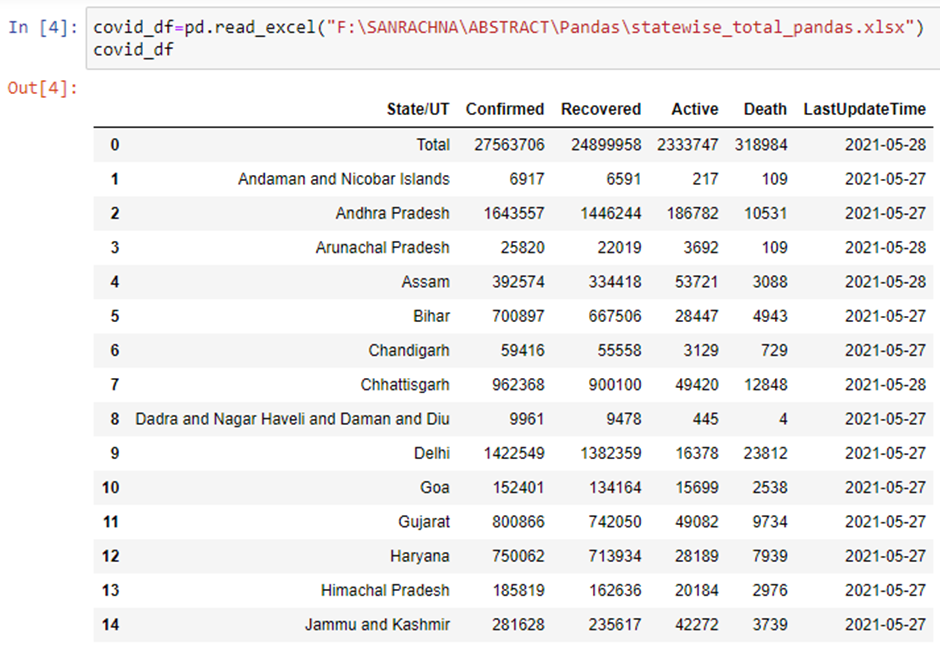The image size is (940, 646).
Task: Click the In [4] prompt label
Action: click(43, 27)
